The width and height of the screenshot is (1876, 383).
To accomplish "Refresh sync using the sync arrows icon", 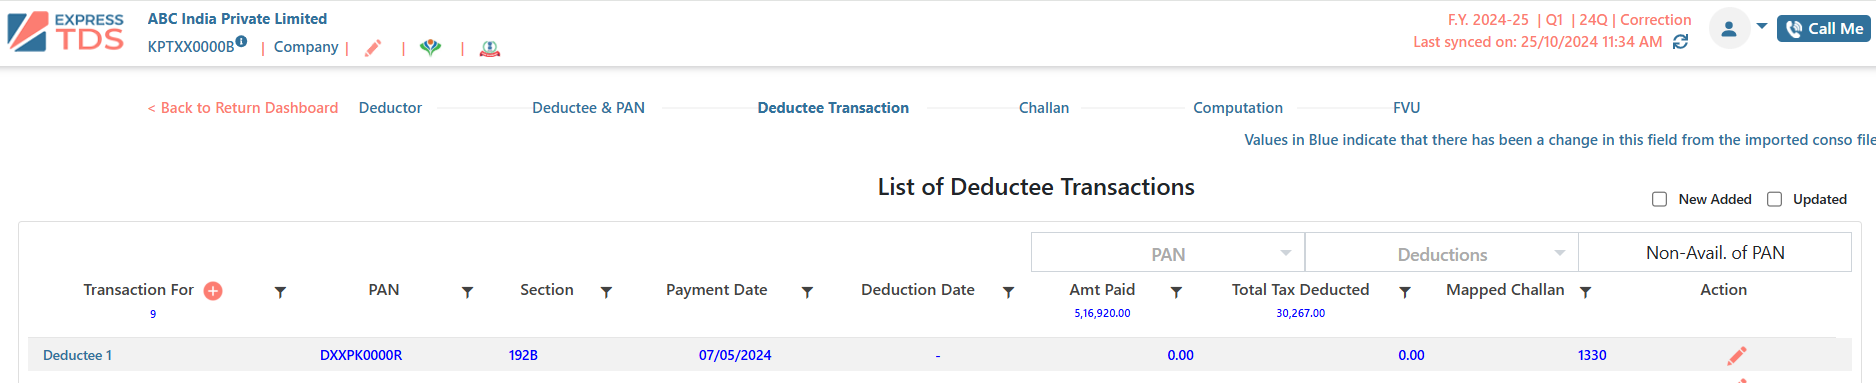I will pyautogui.click(x=1681, y=42).
